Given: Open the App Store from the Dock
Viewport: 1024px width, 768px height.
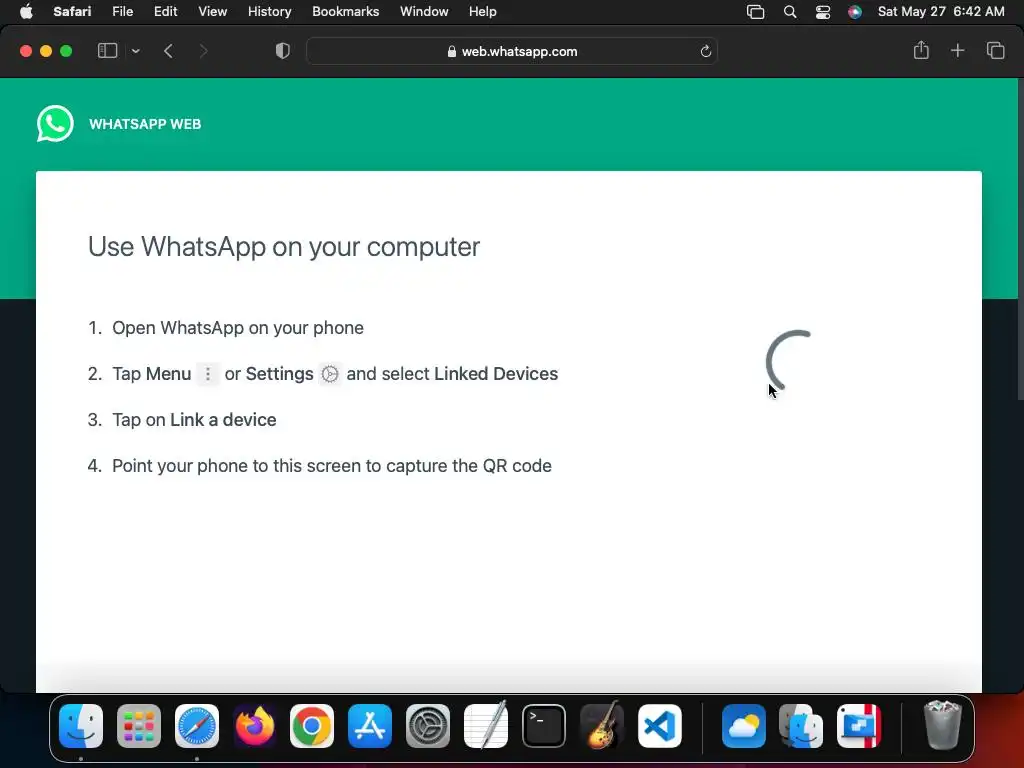Looking at the screenshot, I should click(x=370, y=726).
